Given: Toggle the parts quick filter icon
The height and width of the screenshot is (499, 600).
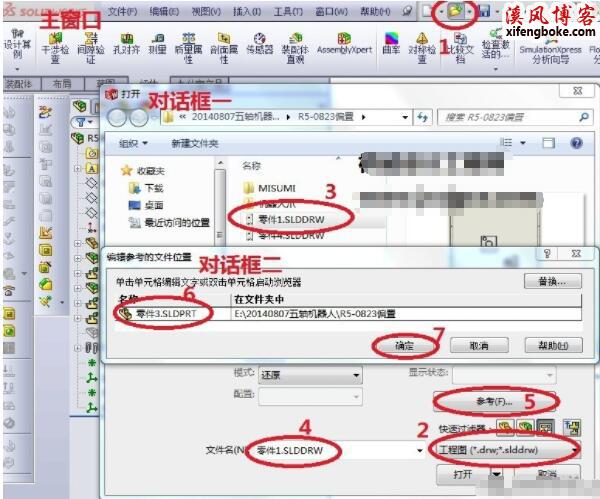Looking at the screenshot, I should click(x=505, y=427).
